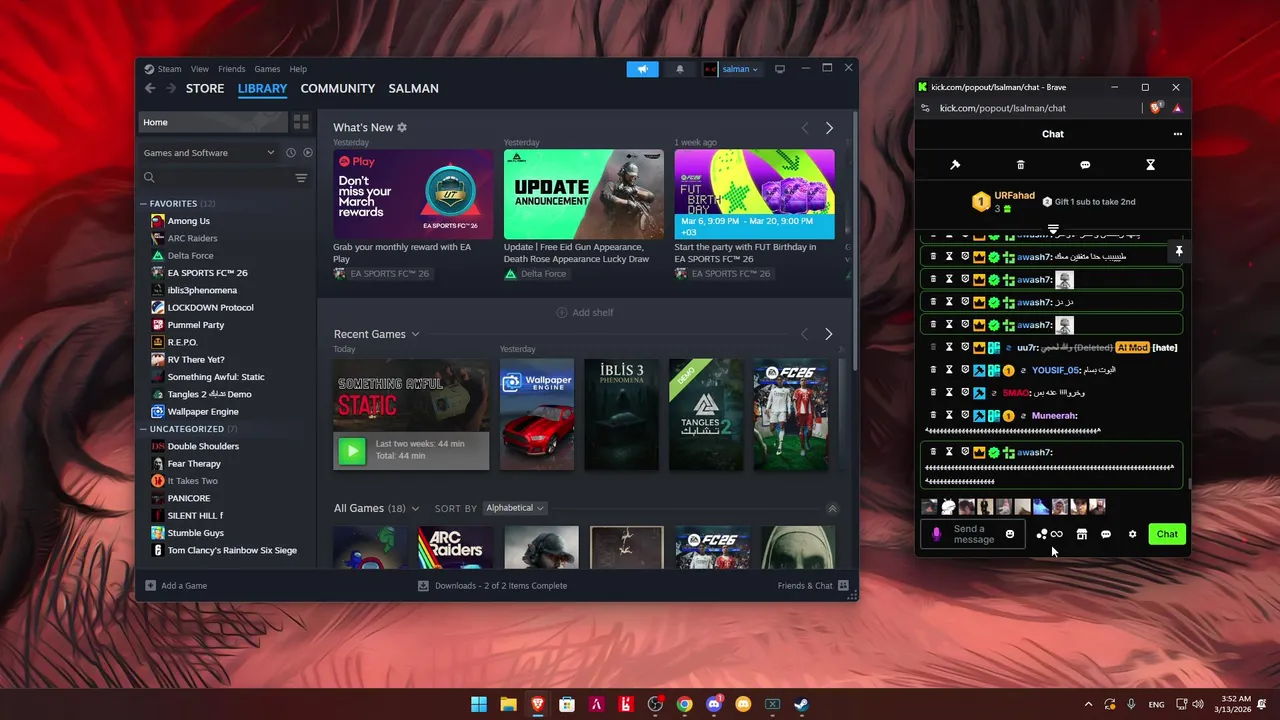The image size is (1280, 720).
Task: Open Kick chat three-dots menu
Action: point(1177,134)
